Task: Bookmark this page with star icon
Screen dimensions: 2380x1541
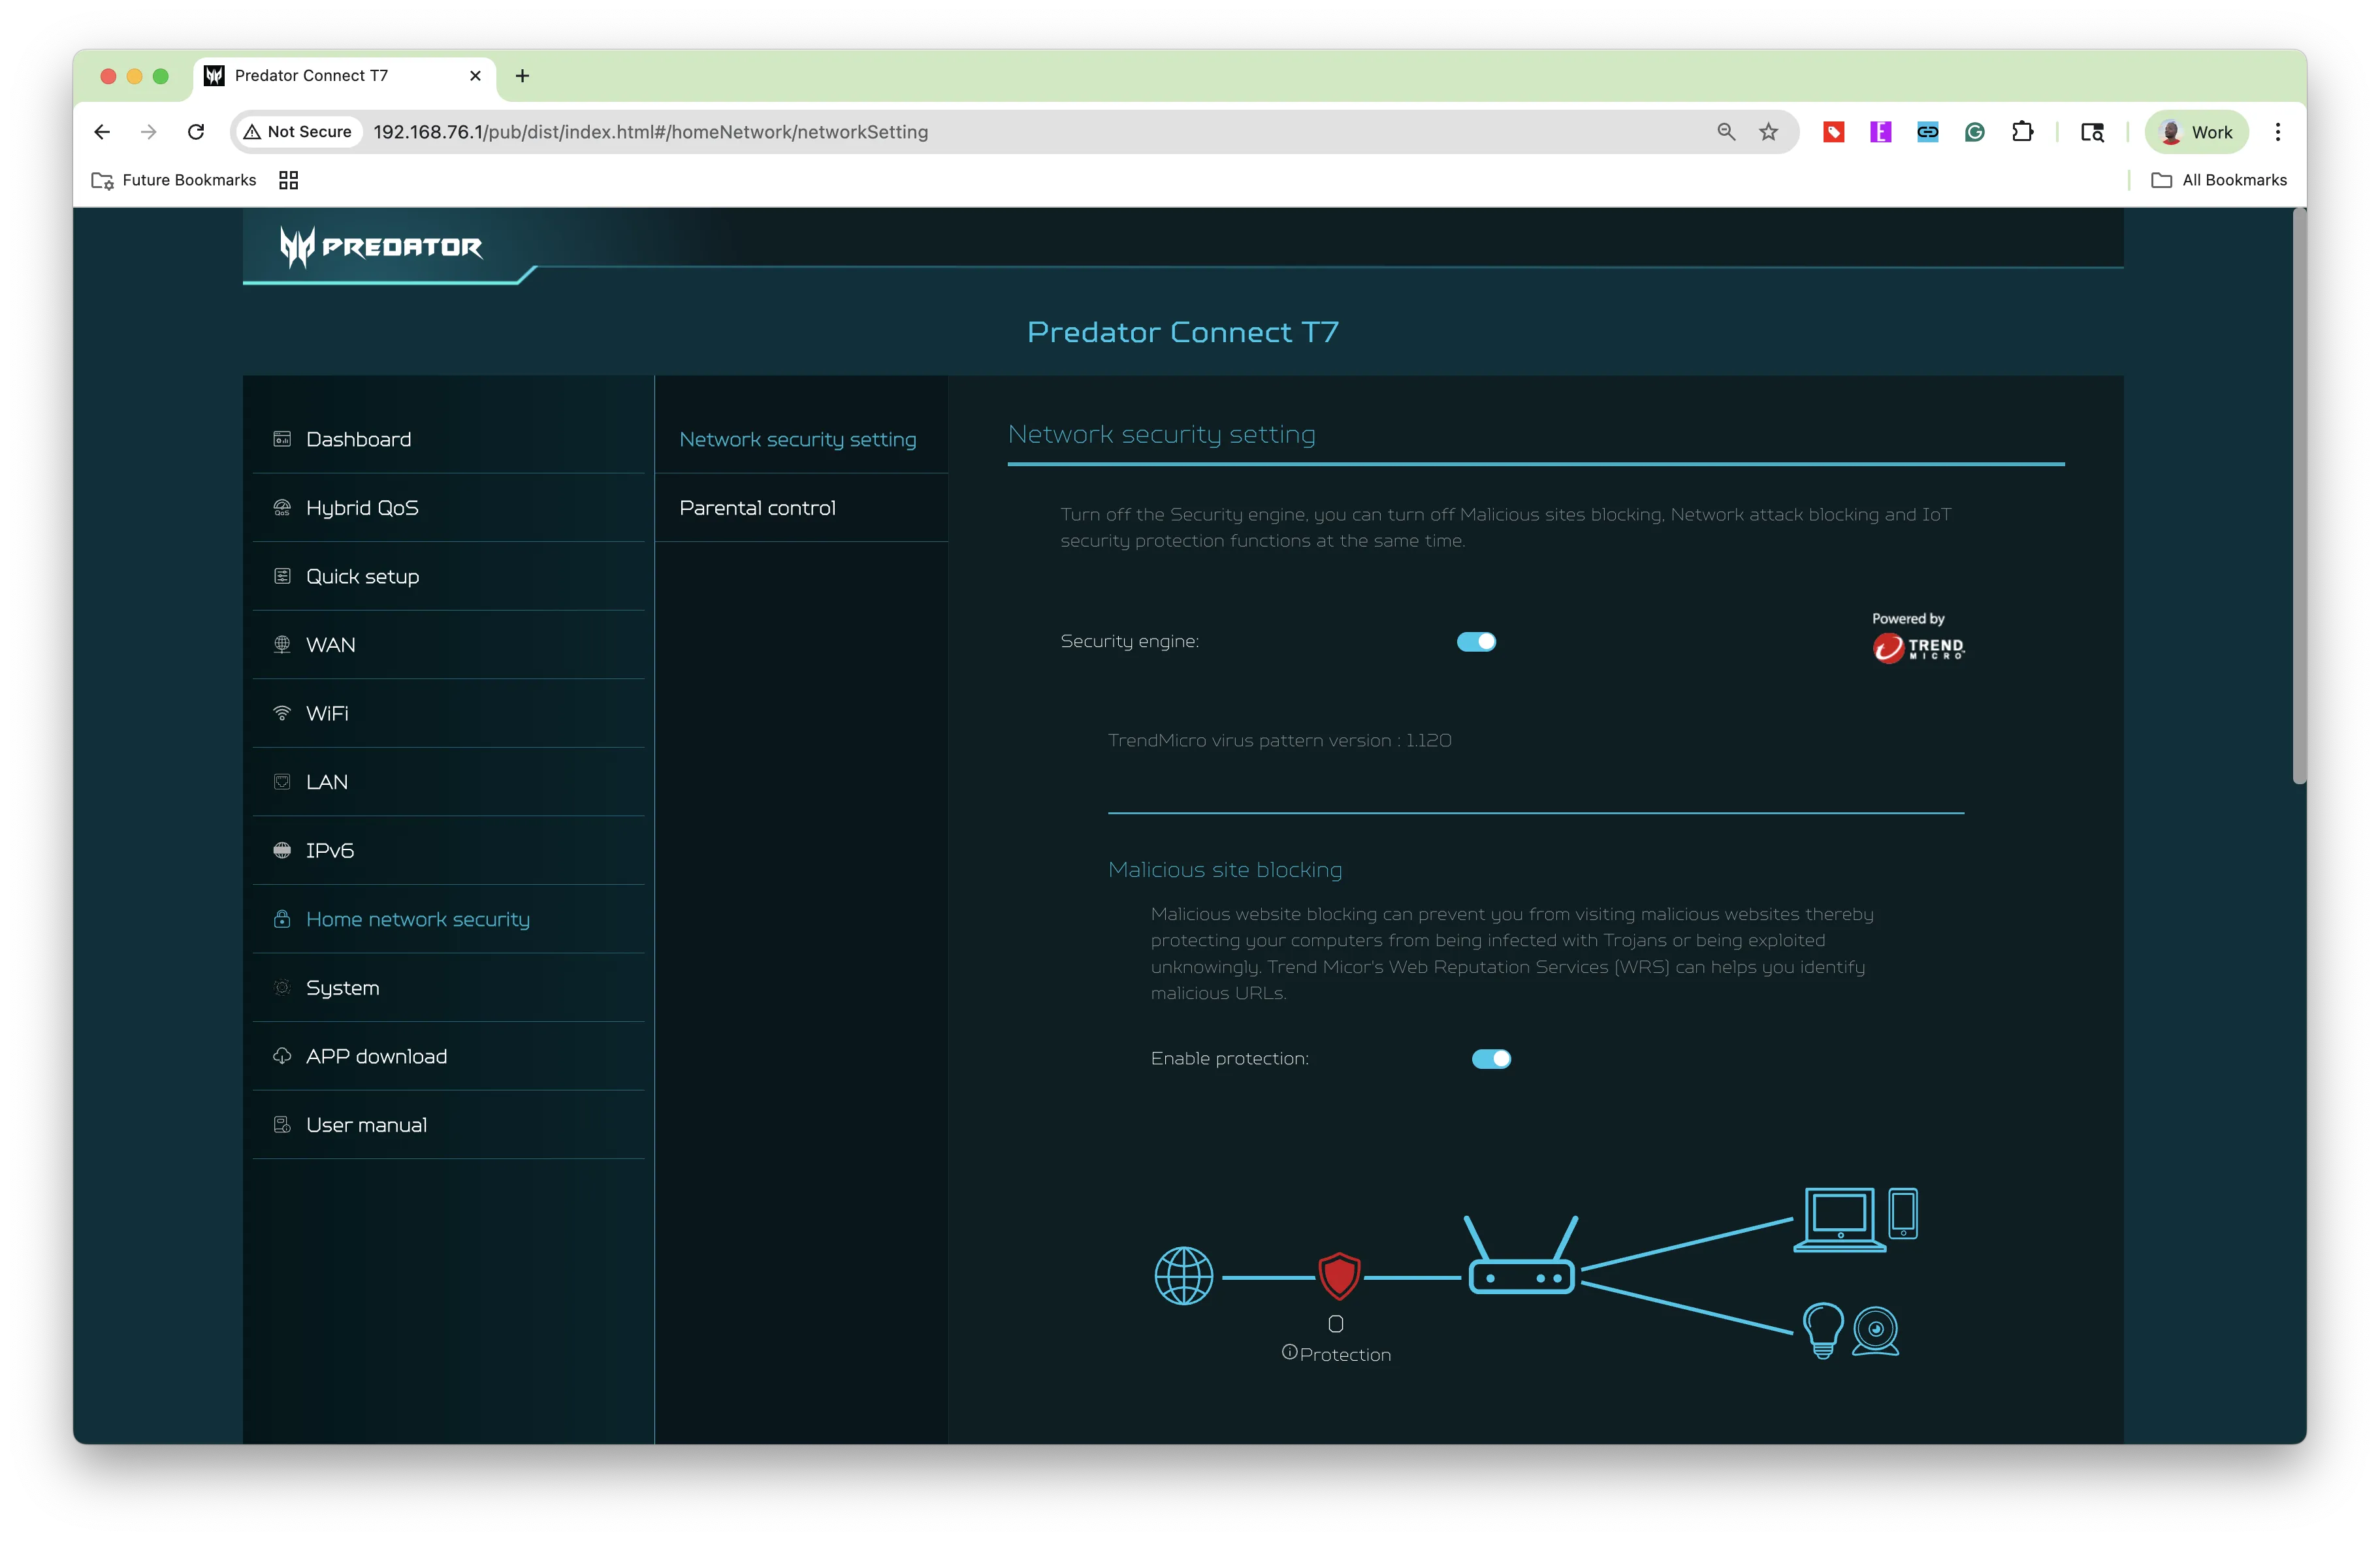Action: click(1768, 132)
